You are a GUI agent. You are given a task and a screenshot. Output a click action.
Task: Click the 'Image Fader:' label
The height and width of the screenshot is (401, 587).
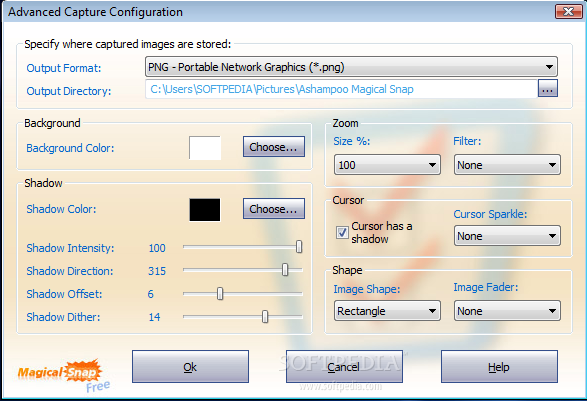coord(486,287)
